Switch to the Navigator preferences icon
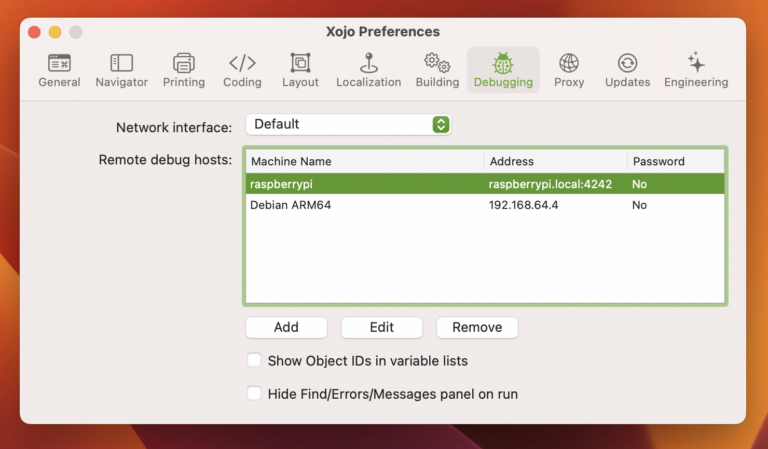The height and width of the screenshot is (449, 768). point(121,71)
